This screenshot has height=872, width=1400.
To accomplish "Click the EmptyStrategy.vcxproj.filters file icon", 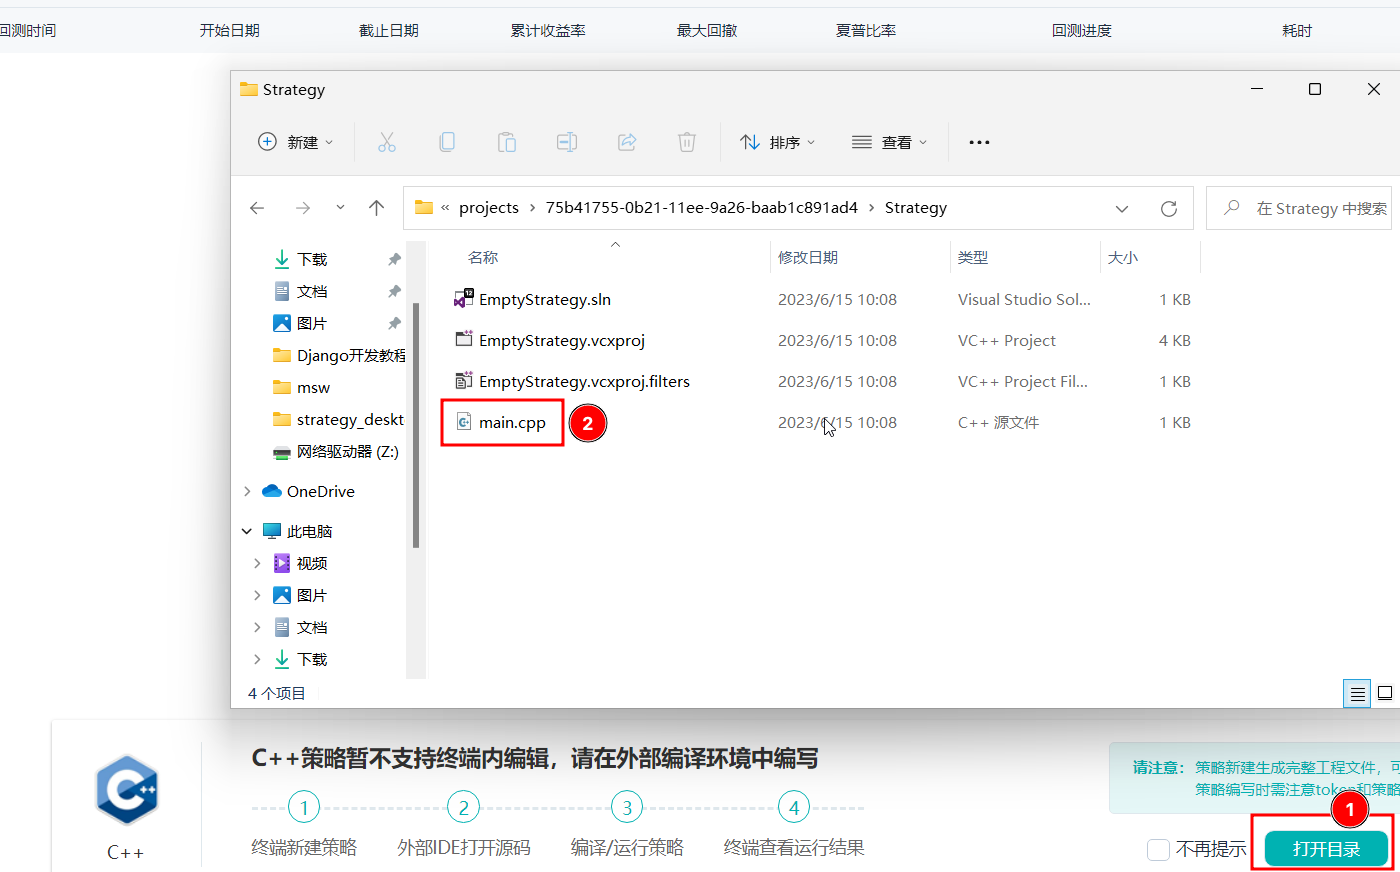I will pyautogui.click(x=464, y=381).
